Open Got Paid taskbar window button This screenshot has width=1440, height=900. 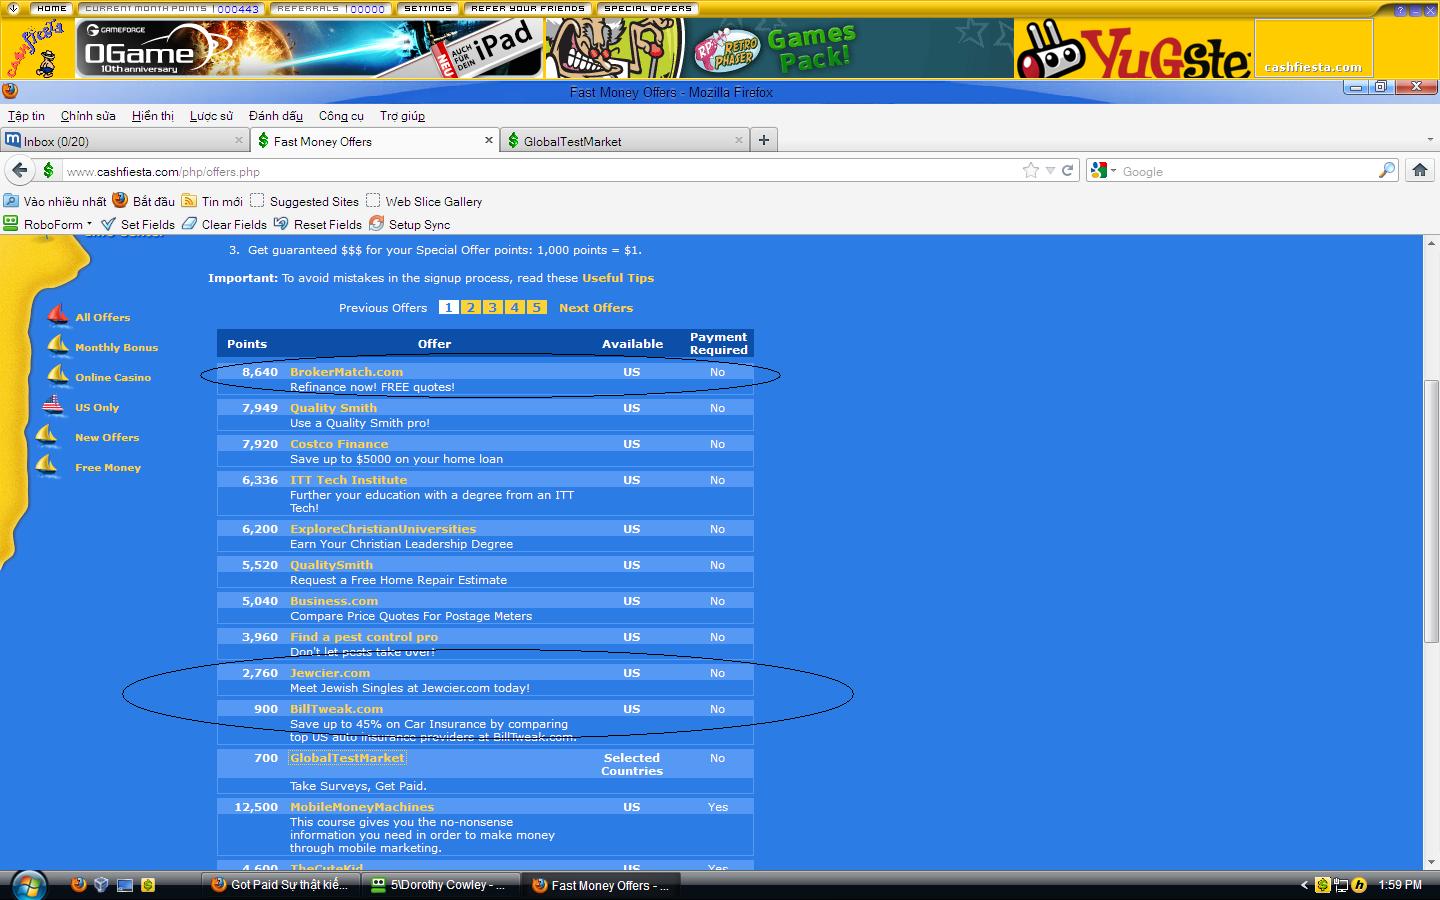click(279, 885)
